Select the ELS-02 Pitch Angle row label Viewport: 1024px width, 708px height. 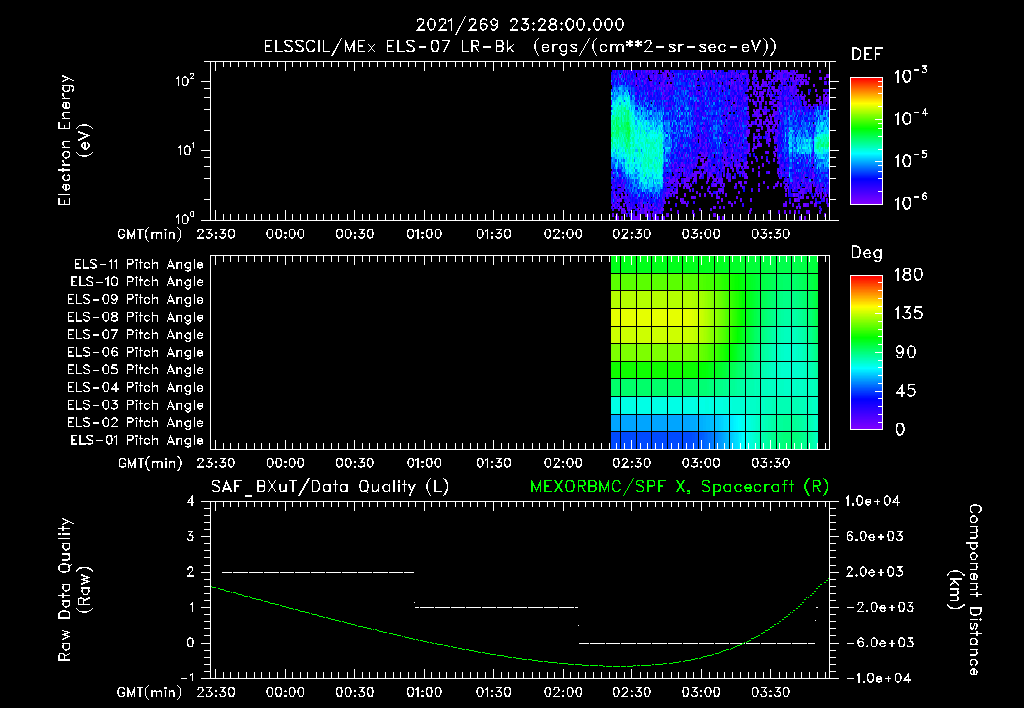(x=135, y=423)
